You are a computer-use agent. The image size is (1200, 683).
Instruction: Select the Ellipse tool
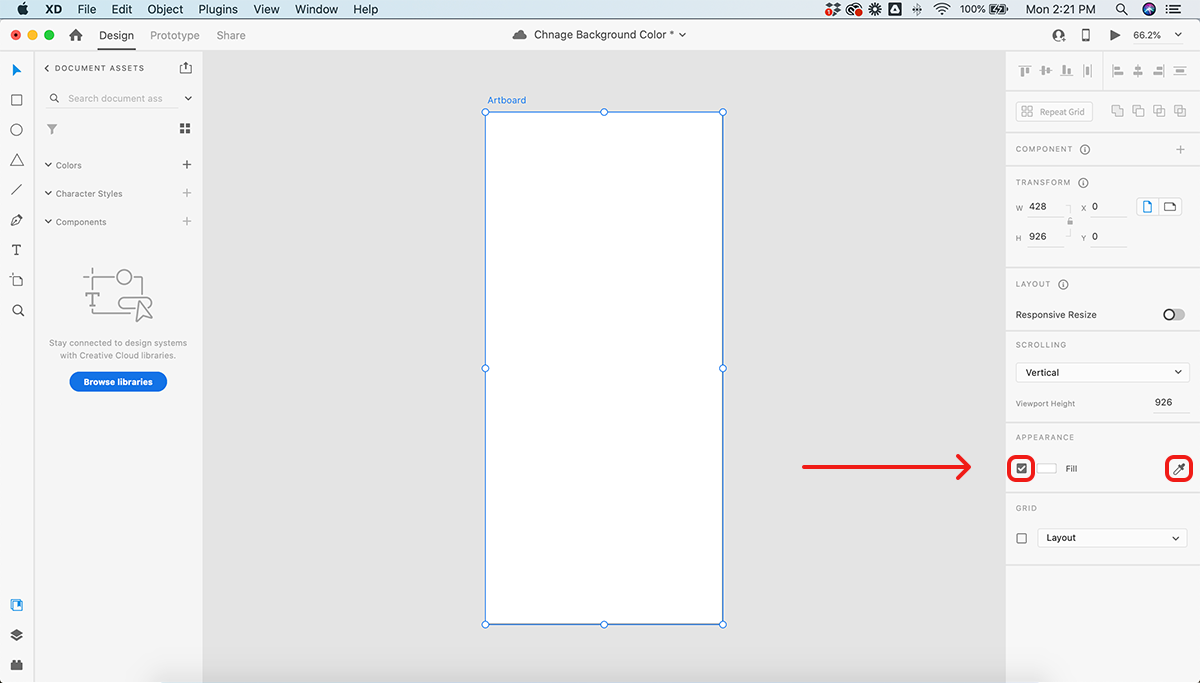(x=17, y=130)
